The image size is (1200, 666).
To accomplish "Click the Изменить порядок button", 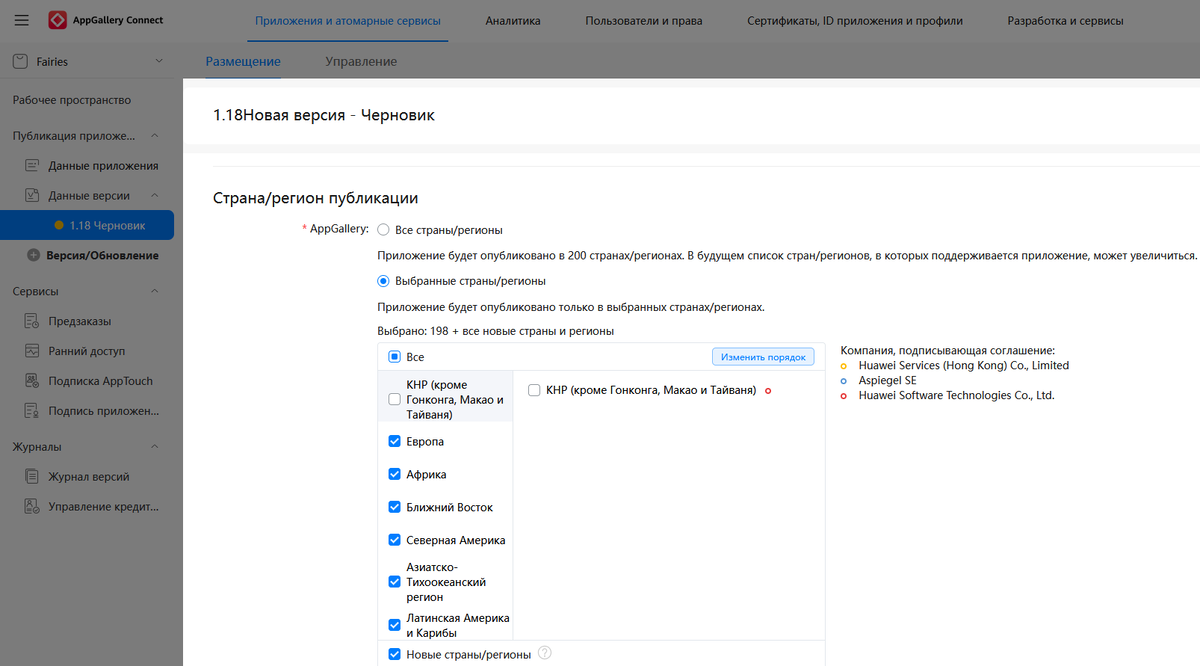I will [763, 356].
